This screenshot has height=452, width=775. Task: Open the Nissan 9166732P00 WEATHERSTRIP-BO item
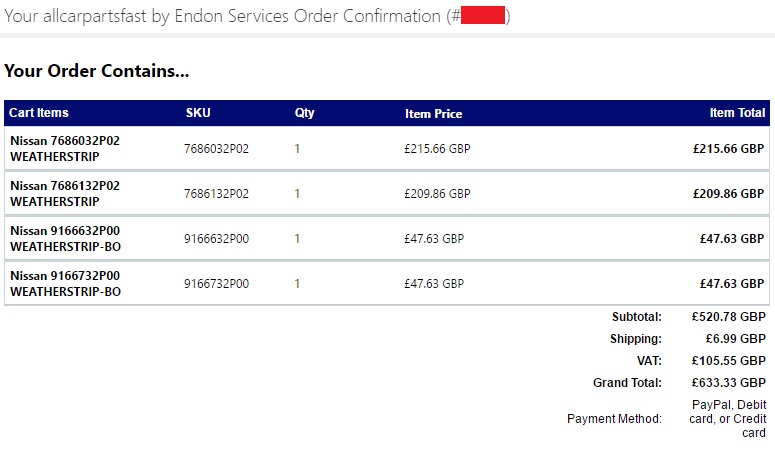coord(65,284)
